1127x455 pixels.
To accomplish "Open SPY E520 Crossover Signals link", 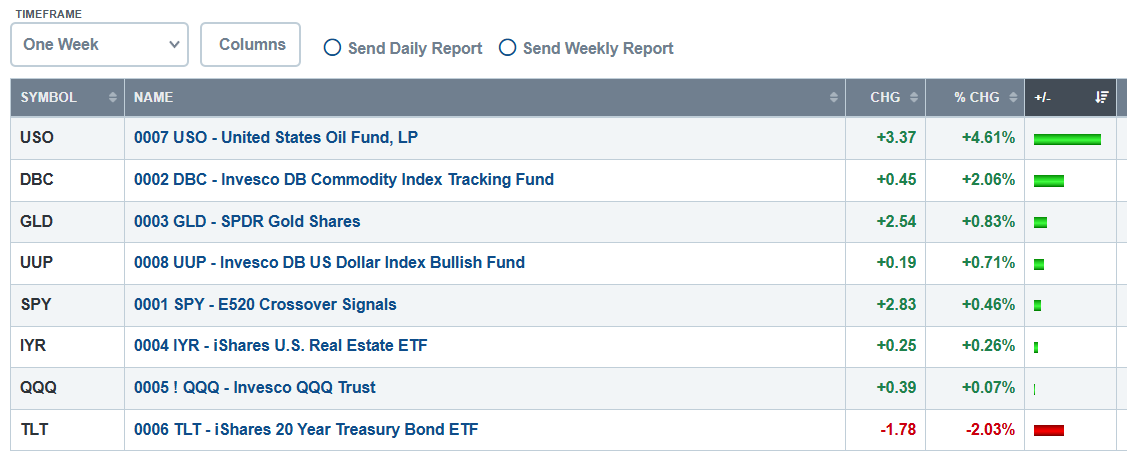I will click(265, 305).
